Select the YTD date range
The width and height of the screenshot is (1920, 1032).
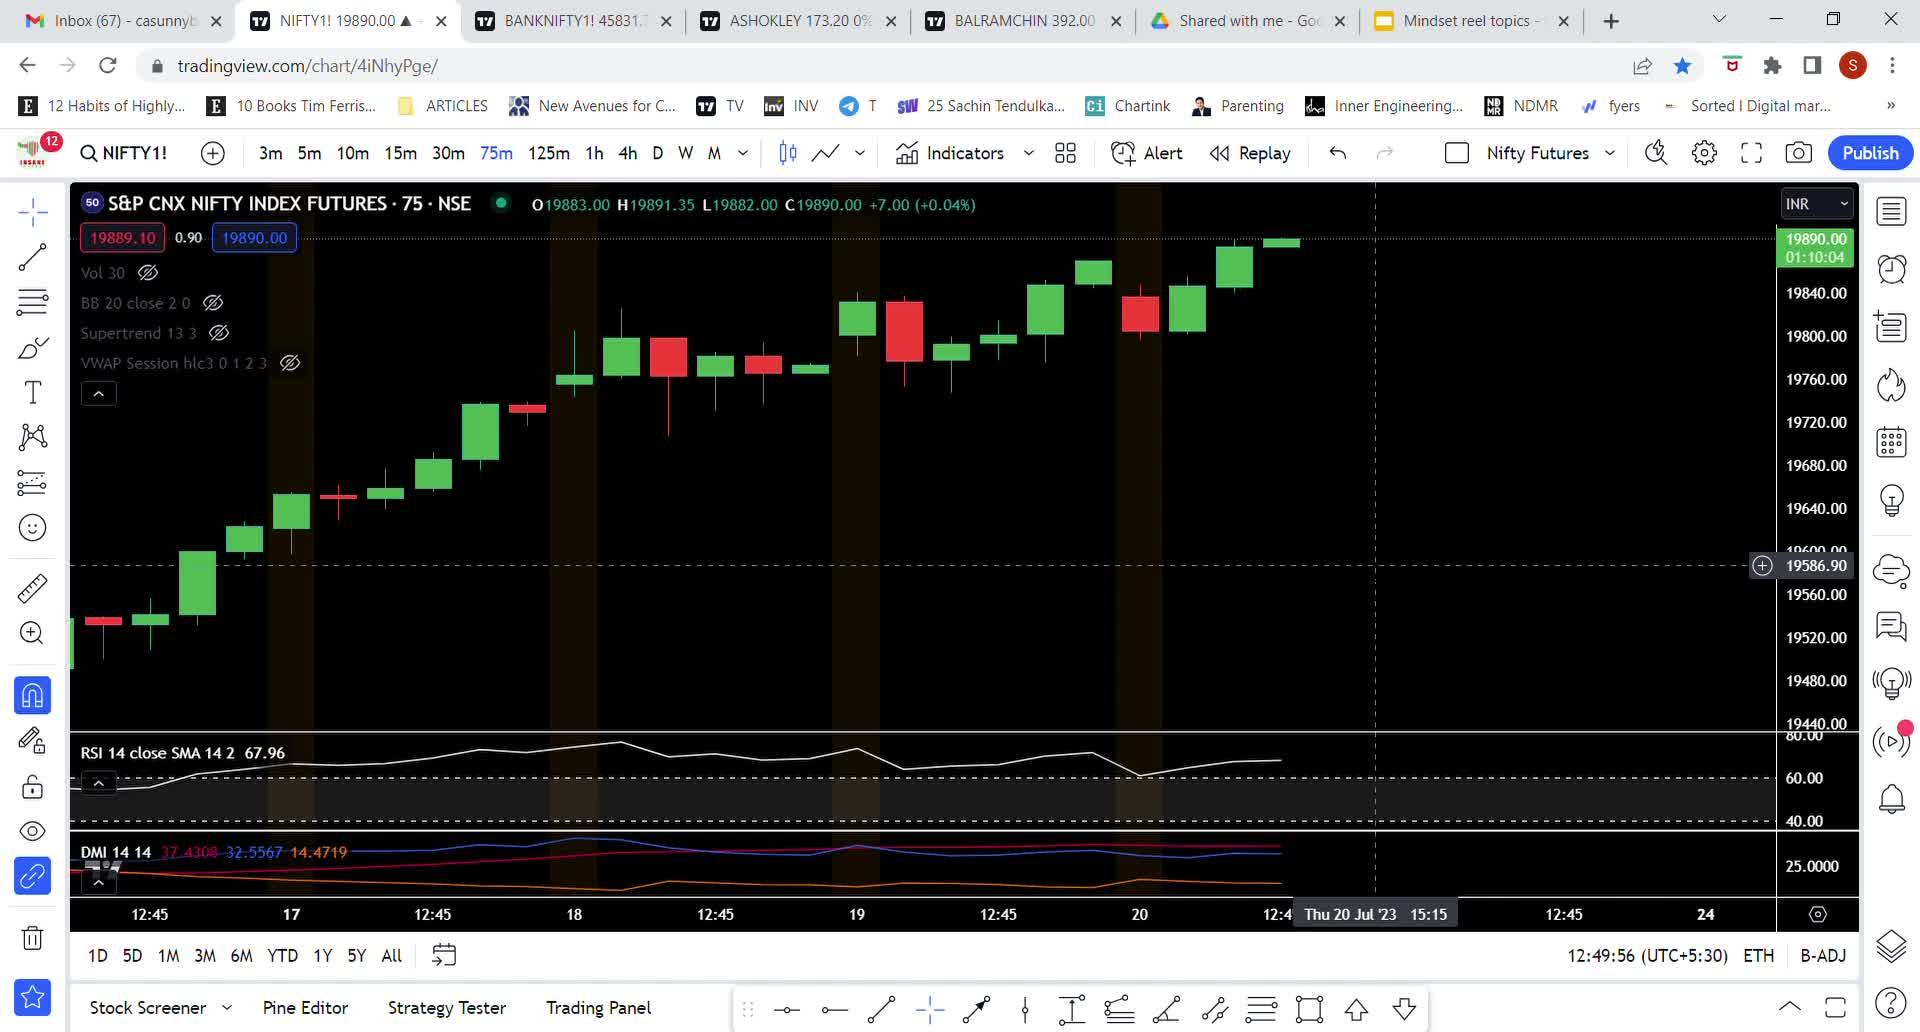(x=283, y=956)
